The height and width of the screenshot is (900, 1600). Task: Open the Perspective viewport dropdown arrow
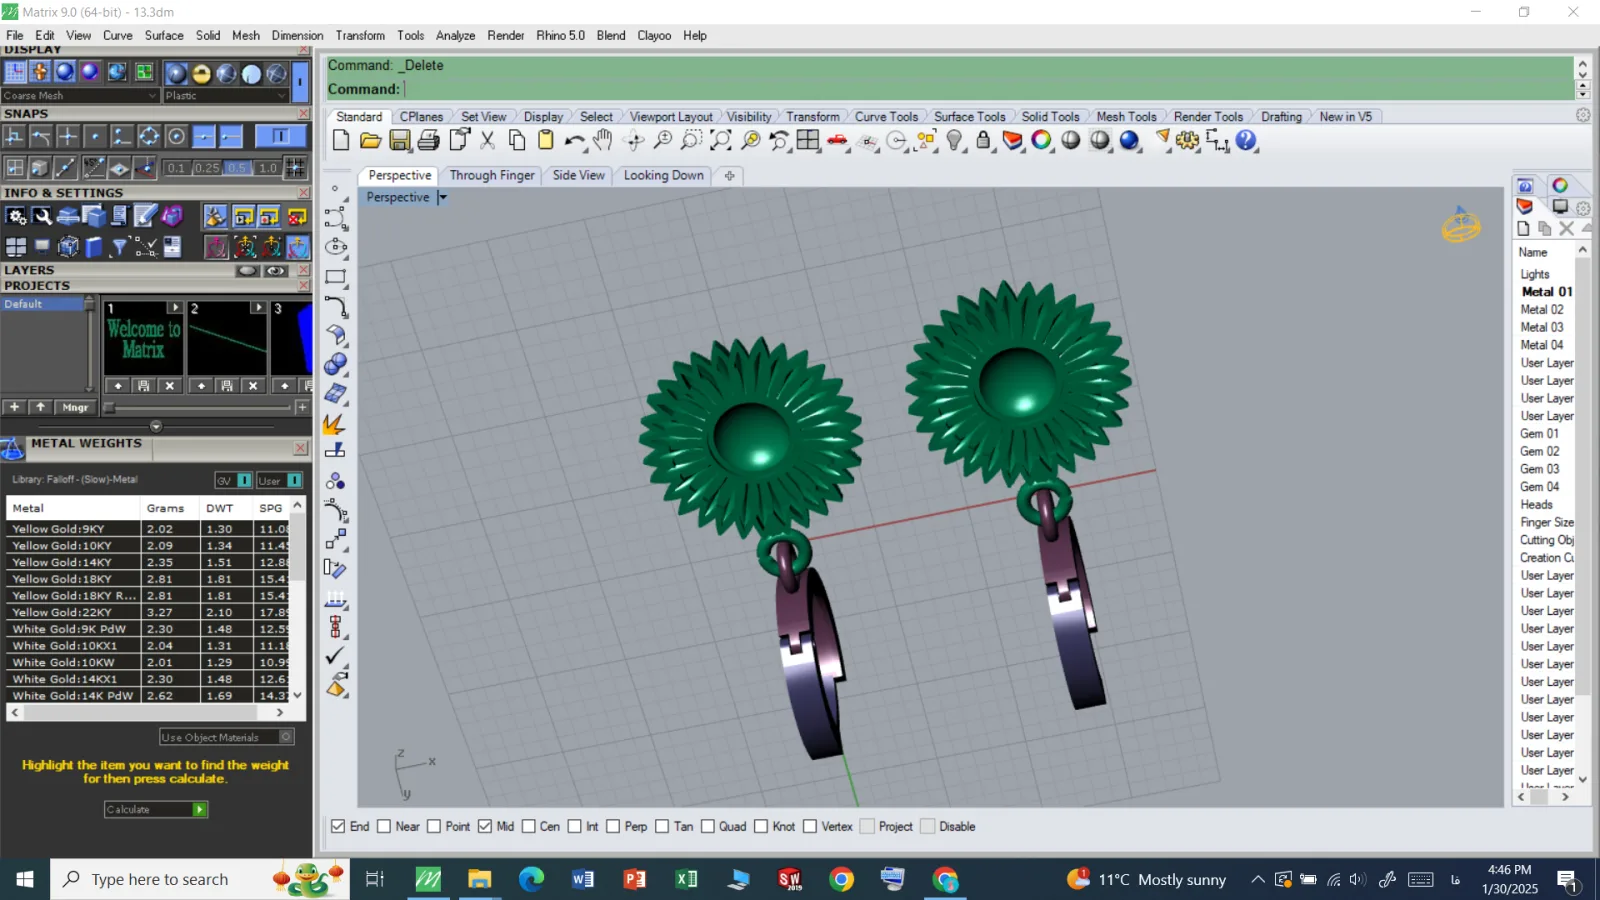tap(442, 197)
